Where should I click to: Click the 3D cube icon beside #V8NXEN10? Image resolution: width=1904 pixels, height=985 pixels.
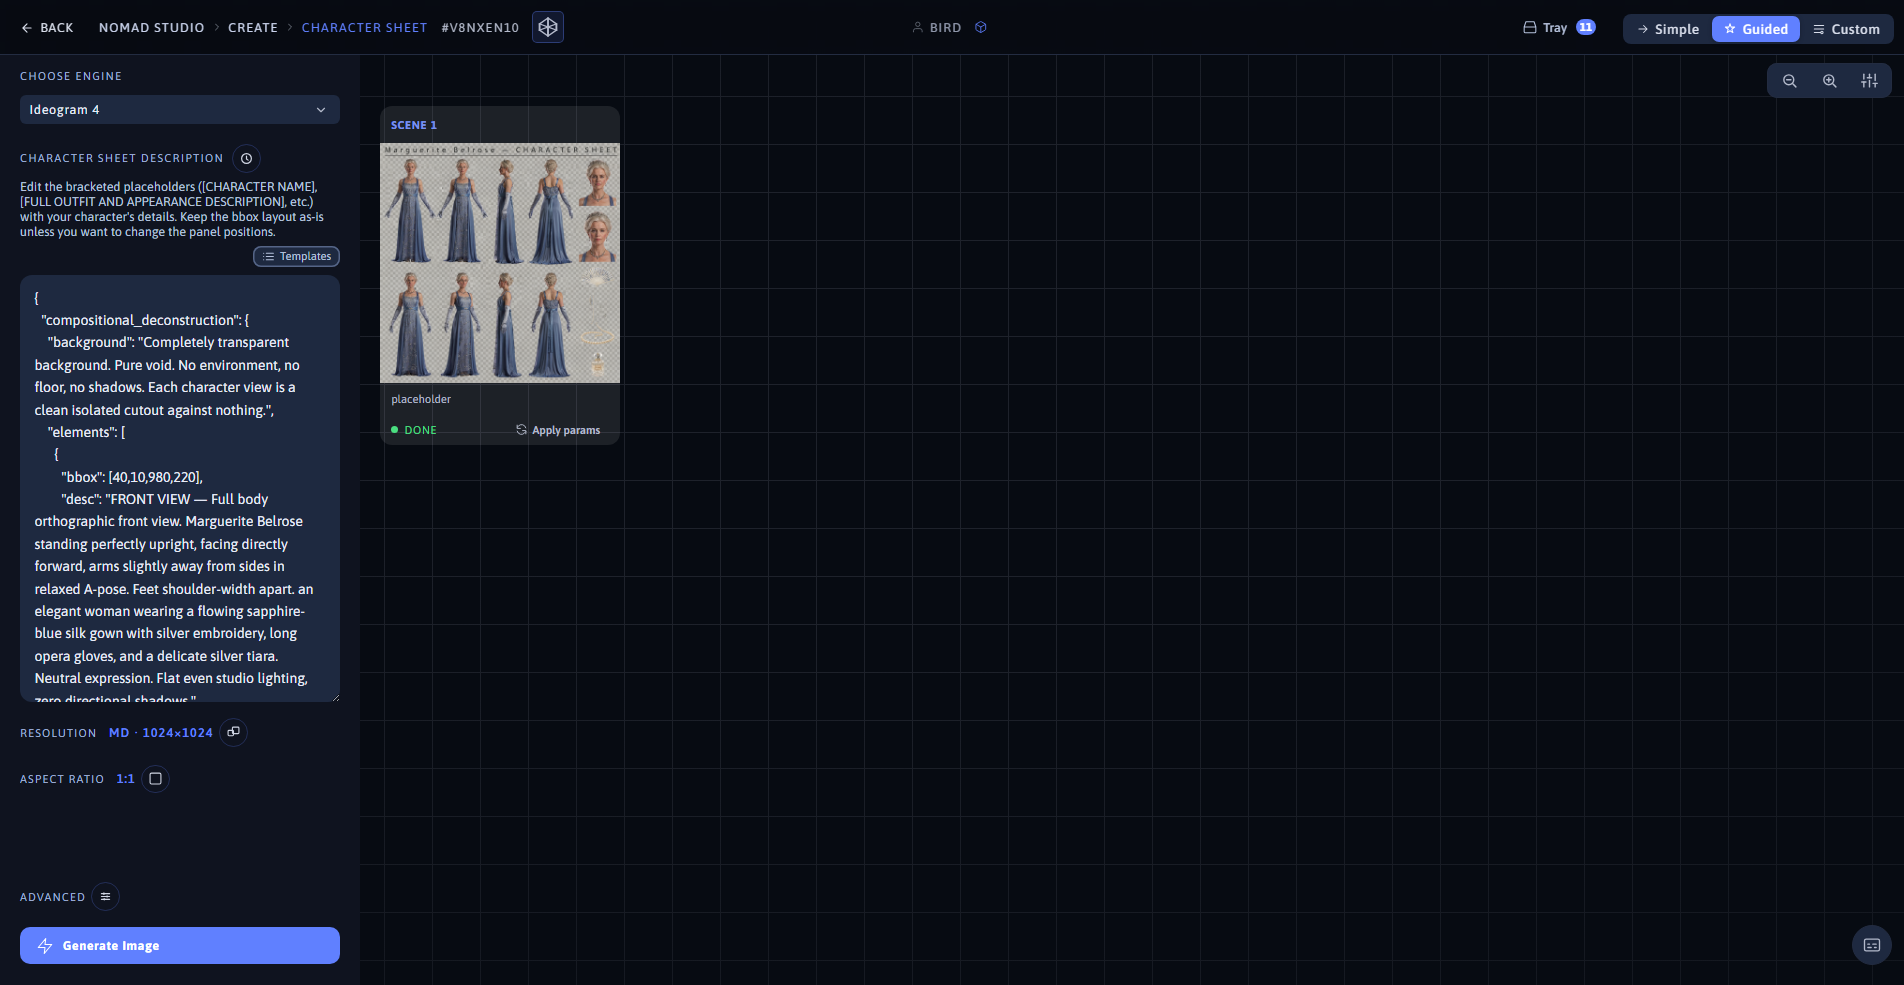coord(548,27)
